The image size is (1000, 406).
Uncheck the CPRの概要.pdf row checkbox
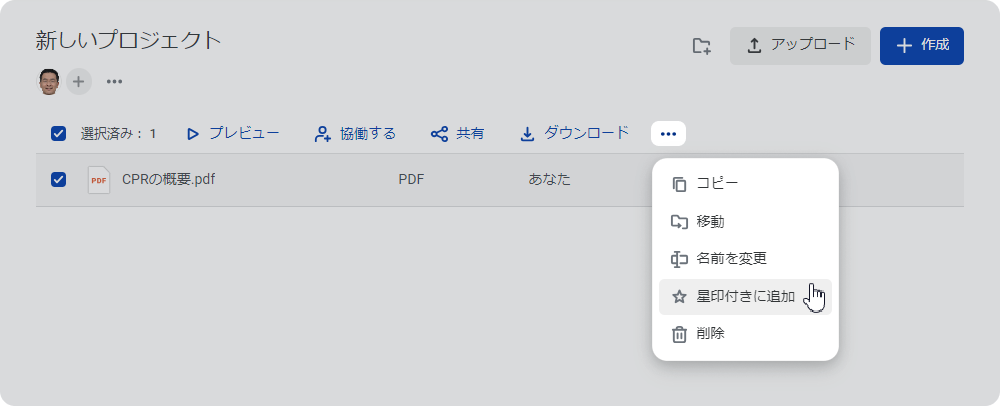58,180
